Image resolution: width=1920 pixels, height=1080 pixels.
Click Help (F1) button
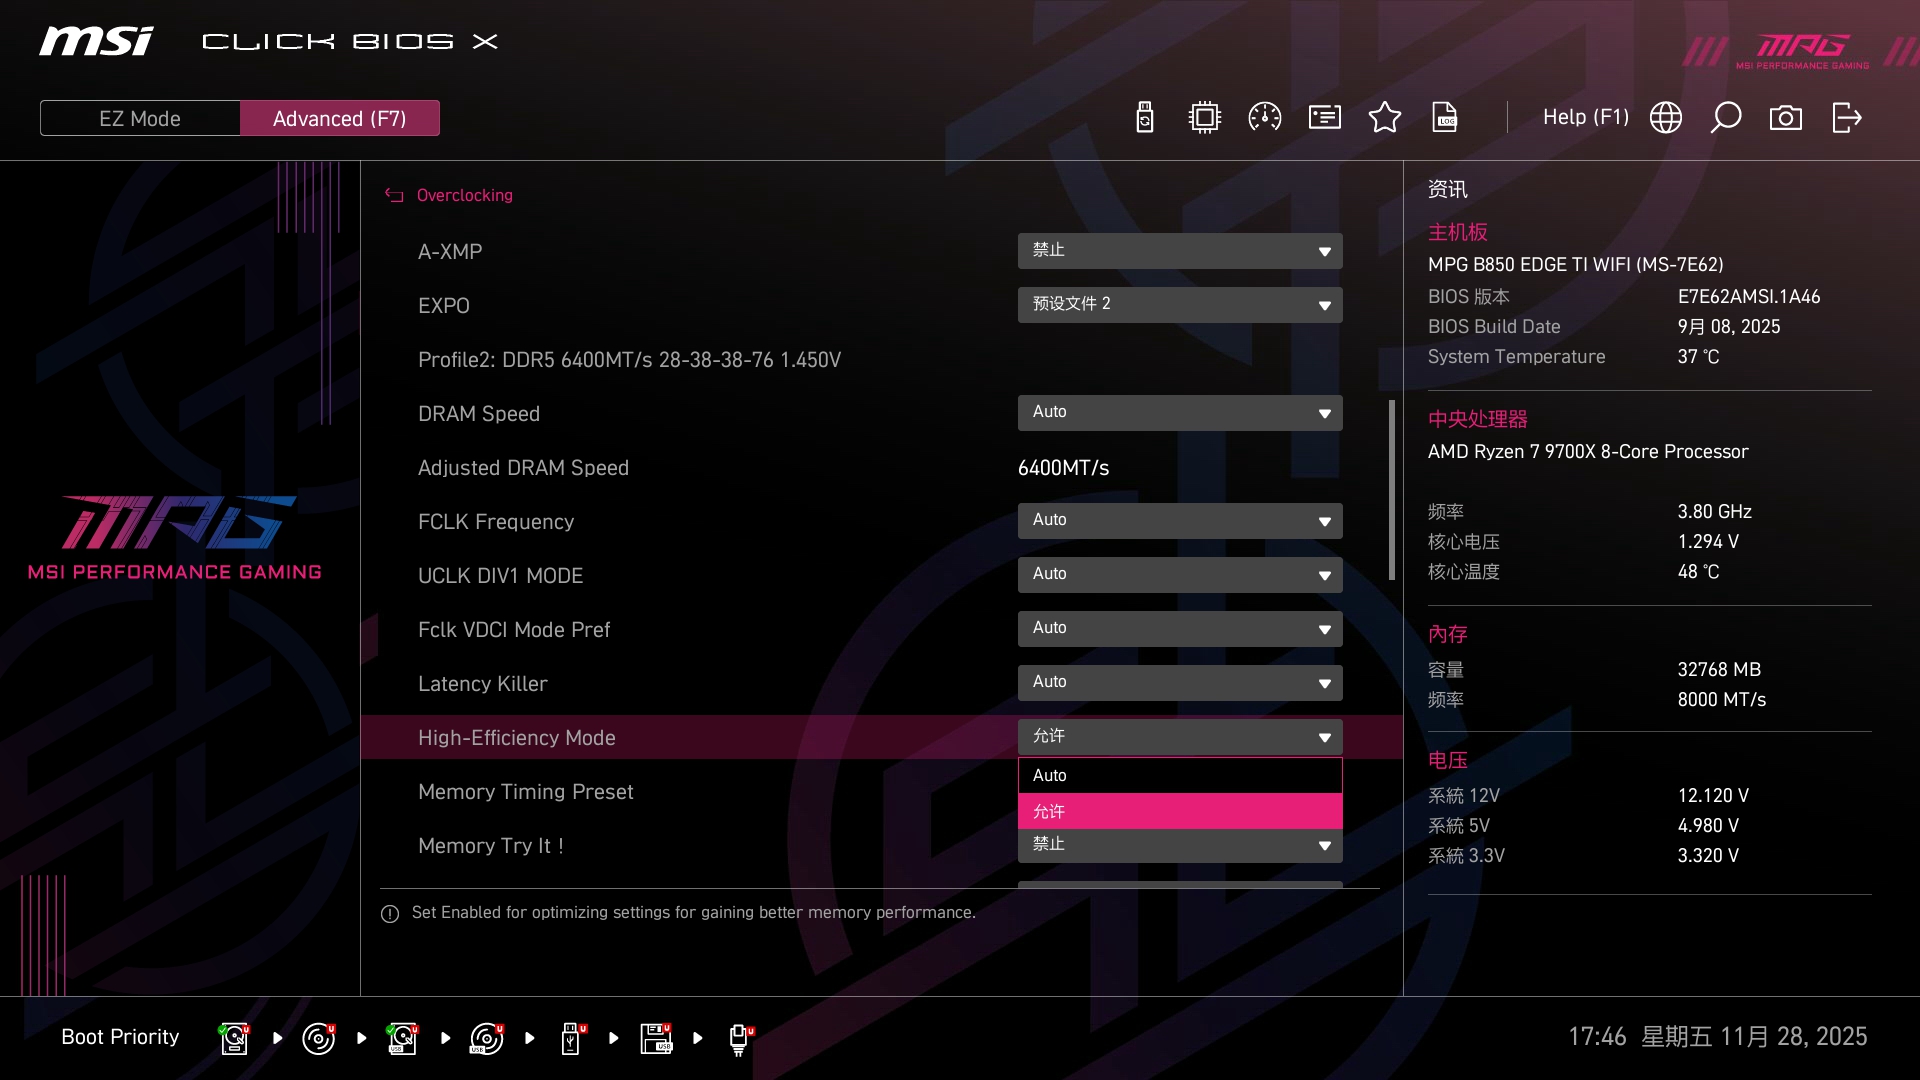tap(1585, 118)
